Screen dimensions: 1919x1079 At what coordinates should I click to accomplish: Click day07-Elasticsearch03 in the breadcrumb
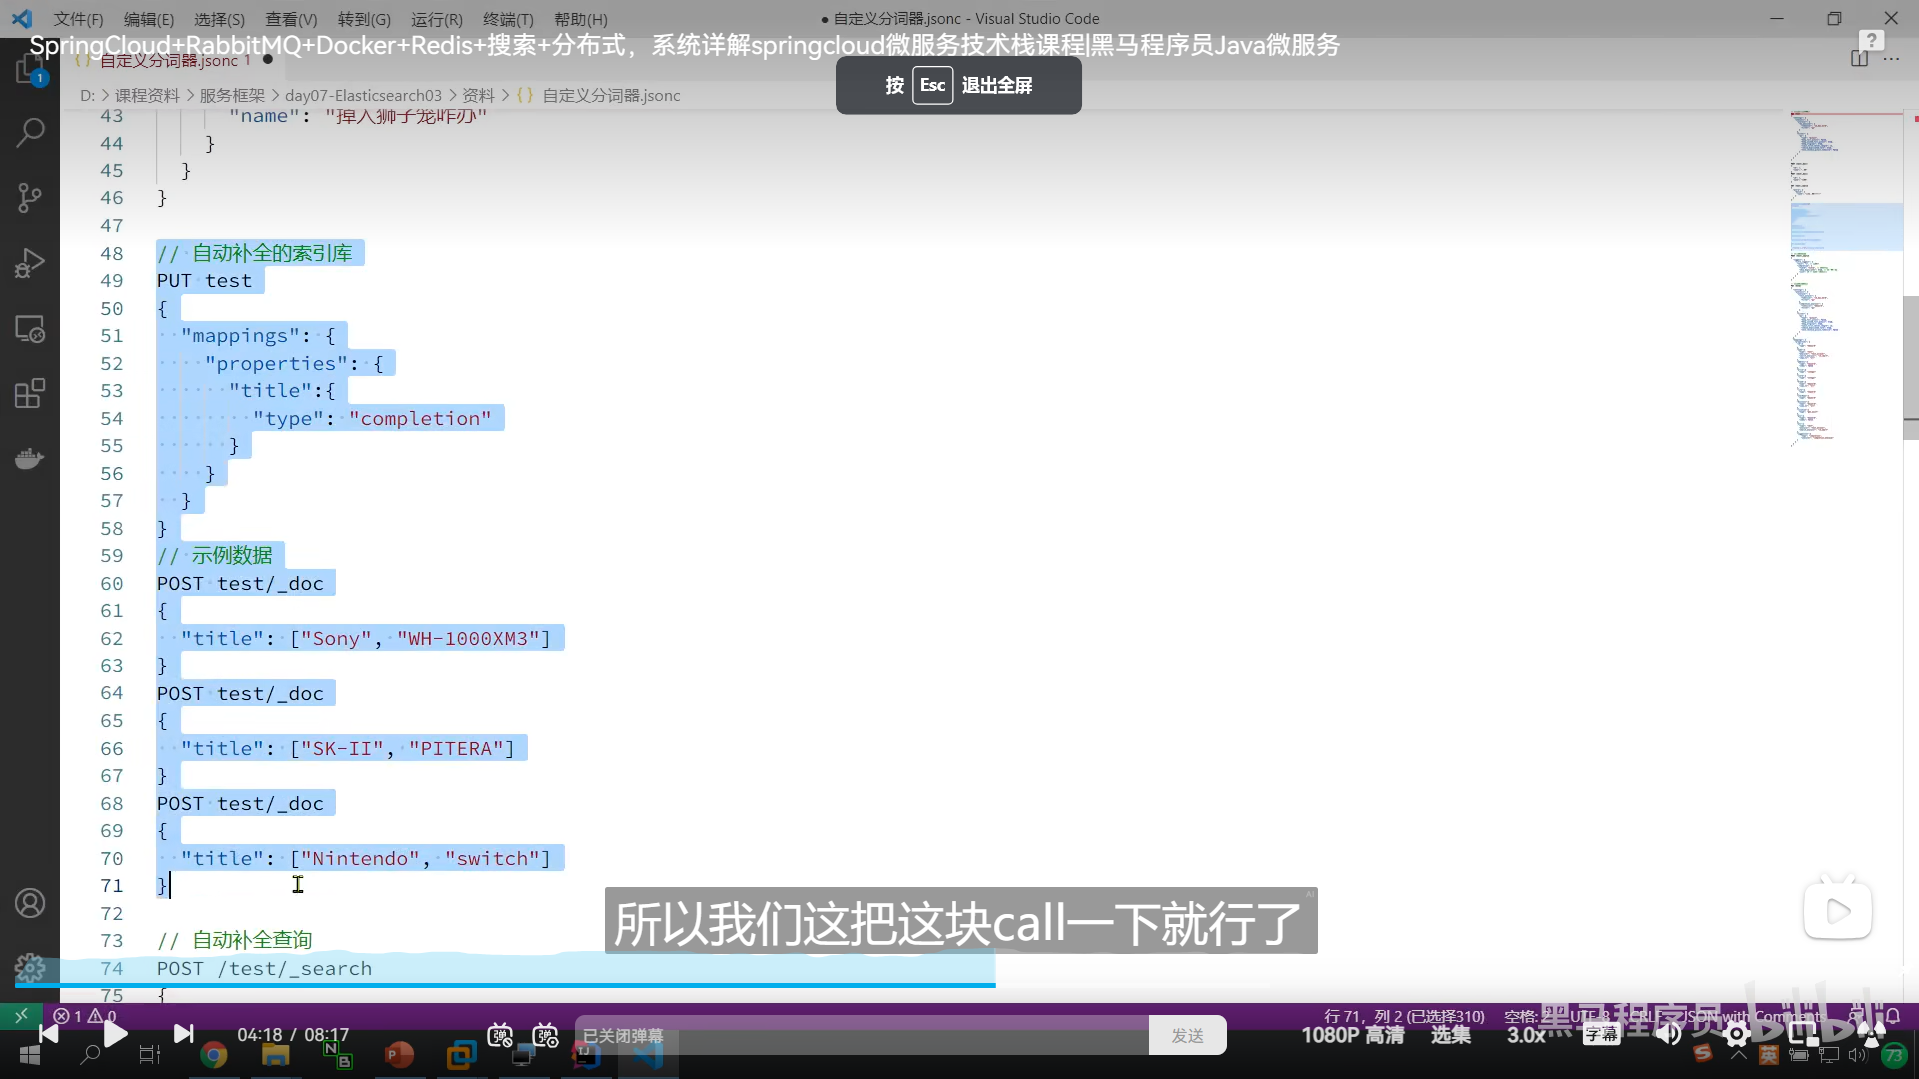coord(363,95)
